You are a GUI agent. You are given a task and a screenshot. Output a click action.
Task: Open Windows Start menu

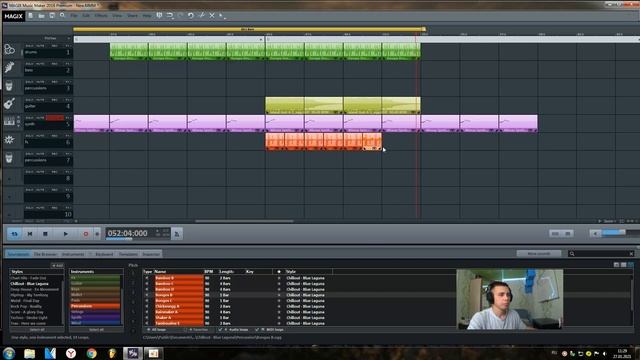click(9, 353)
